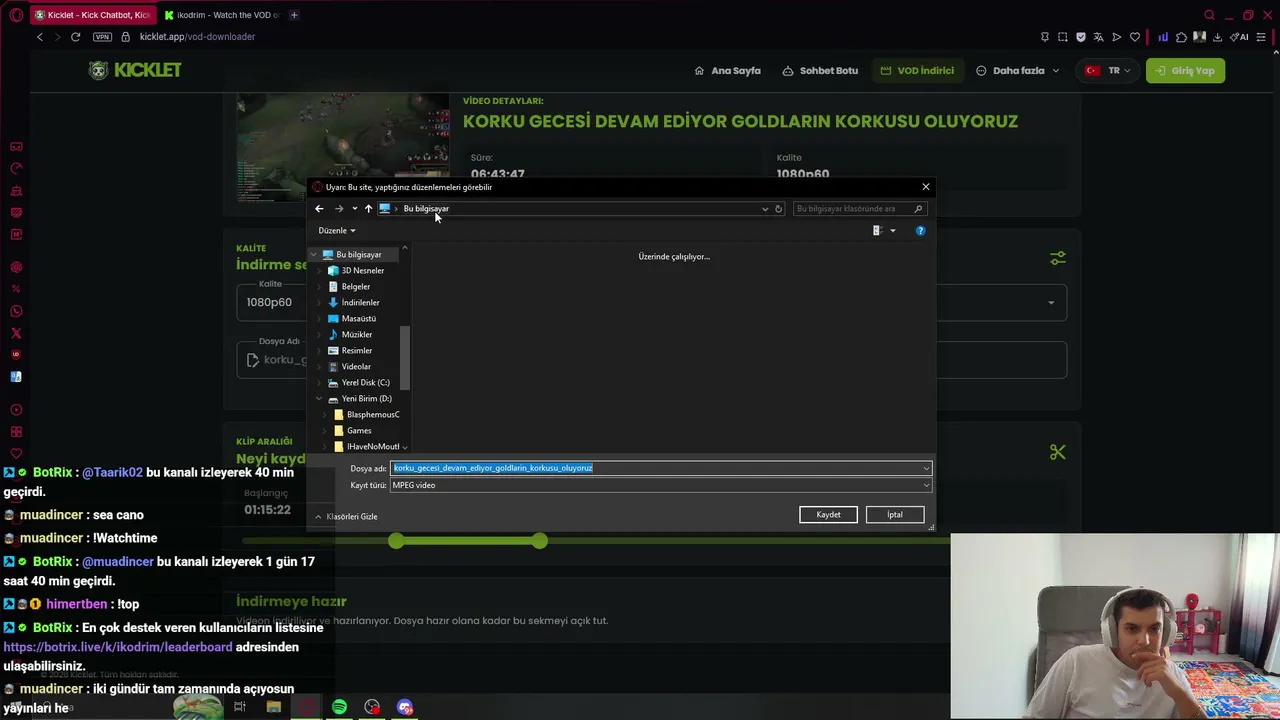Select Masaüstü in the folder tree

pos(359,319)
